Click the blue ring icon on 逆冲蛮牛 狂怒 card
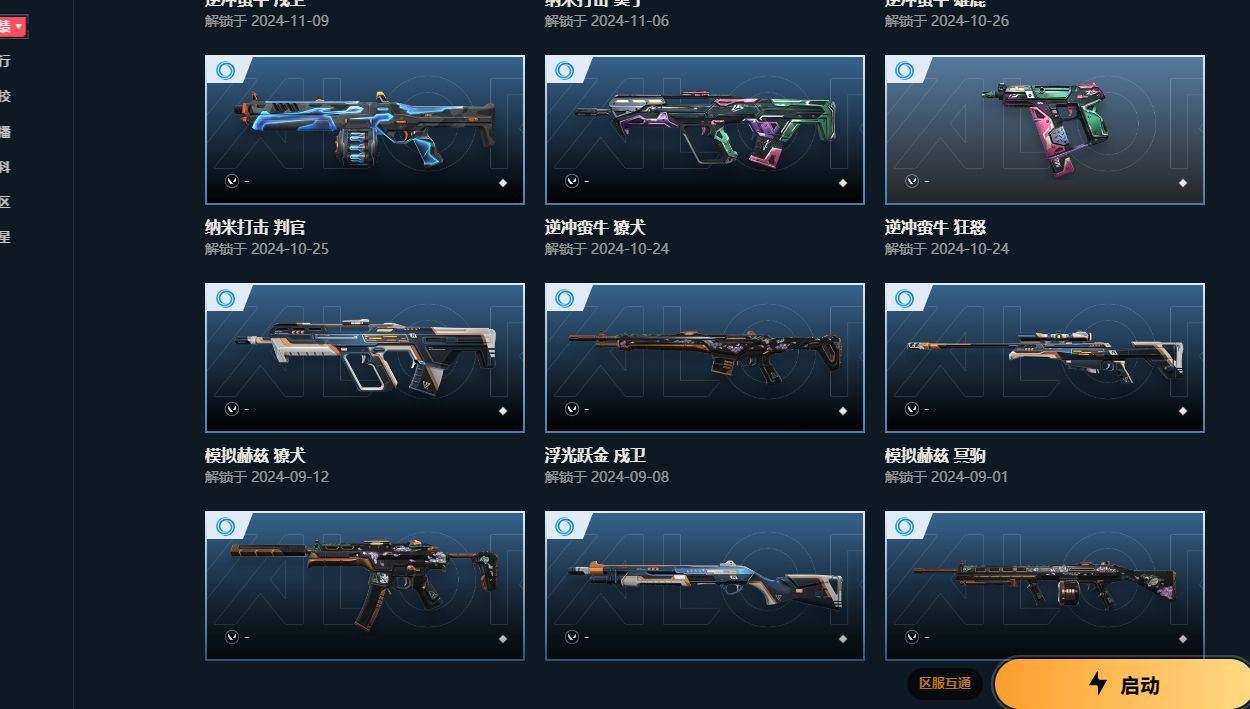1250x709 pixels. tap(904, 71)
